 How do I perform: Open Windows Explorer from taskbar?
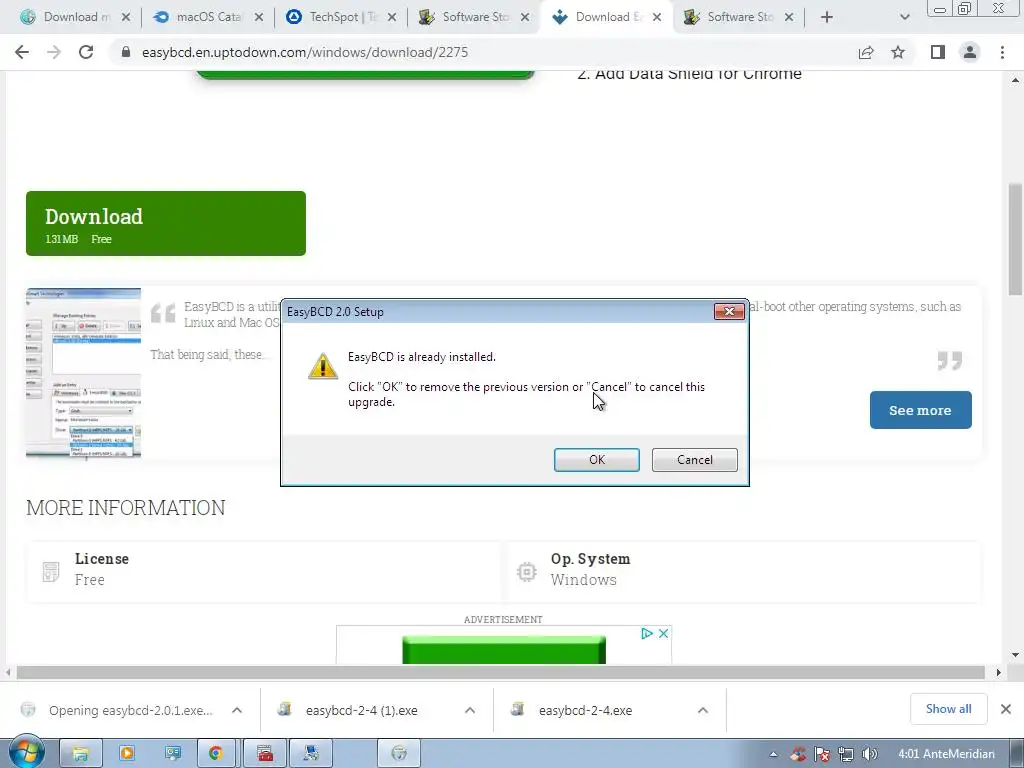coord(80,754)
